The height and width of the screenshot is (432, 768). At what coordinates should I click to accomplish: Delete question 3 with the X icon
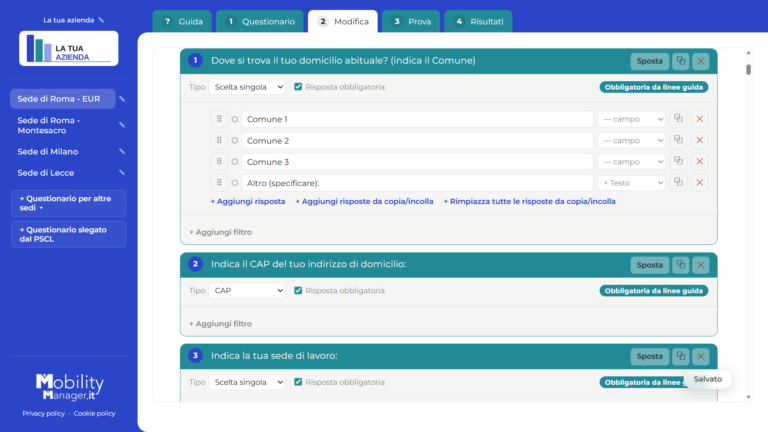[701, 357]
